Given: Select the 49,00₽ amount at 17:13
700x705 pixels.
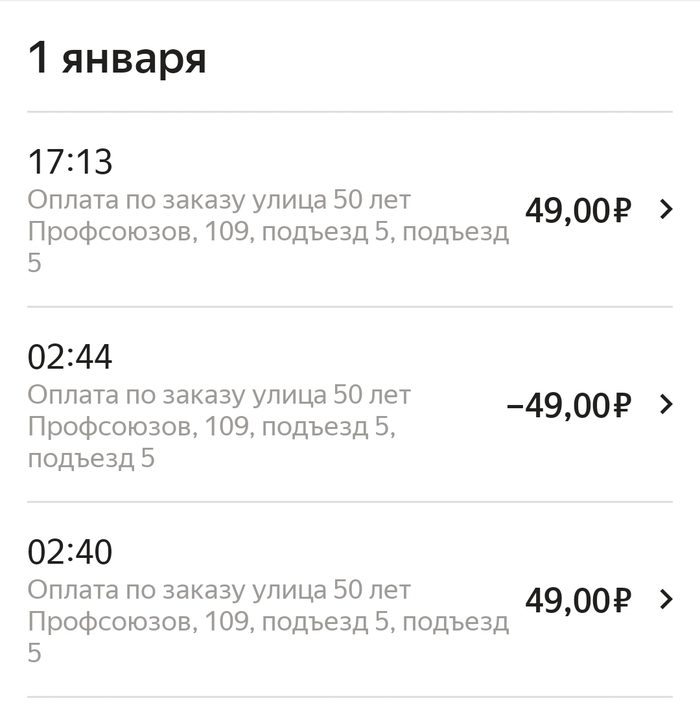Looking at the screenshot, I should [577, 211].
